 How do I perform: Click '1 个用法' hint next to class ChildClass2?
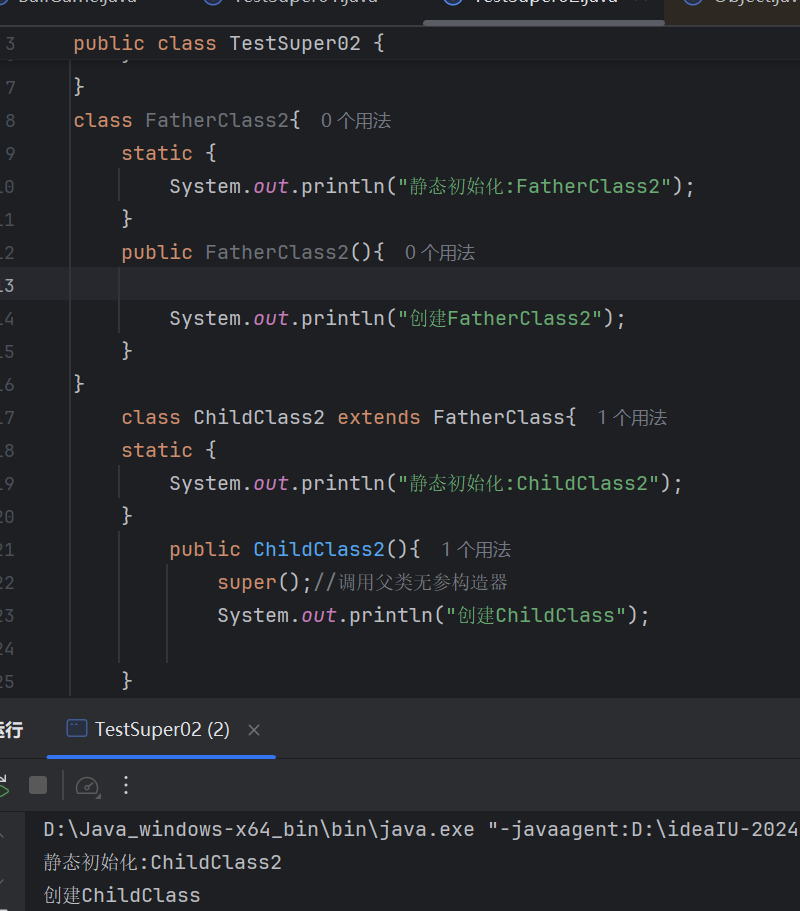pos(631,418)
